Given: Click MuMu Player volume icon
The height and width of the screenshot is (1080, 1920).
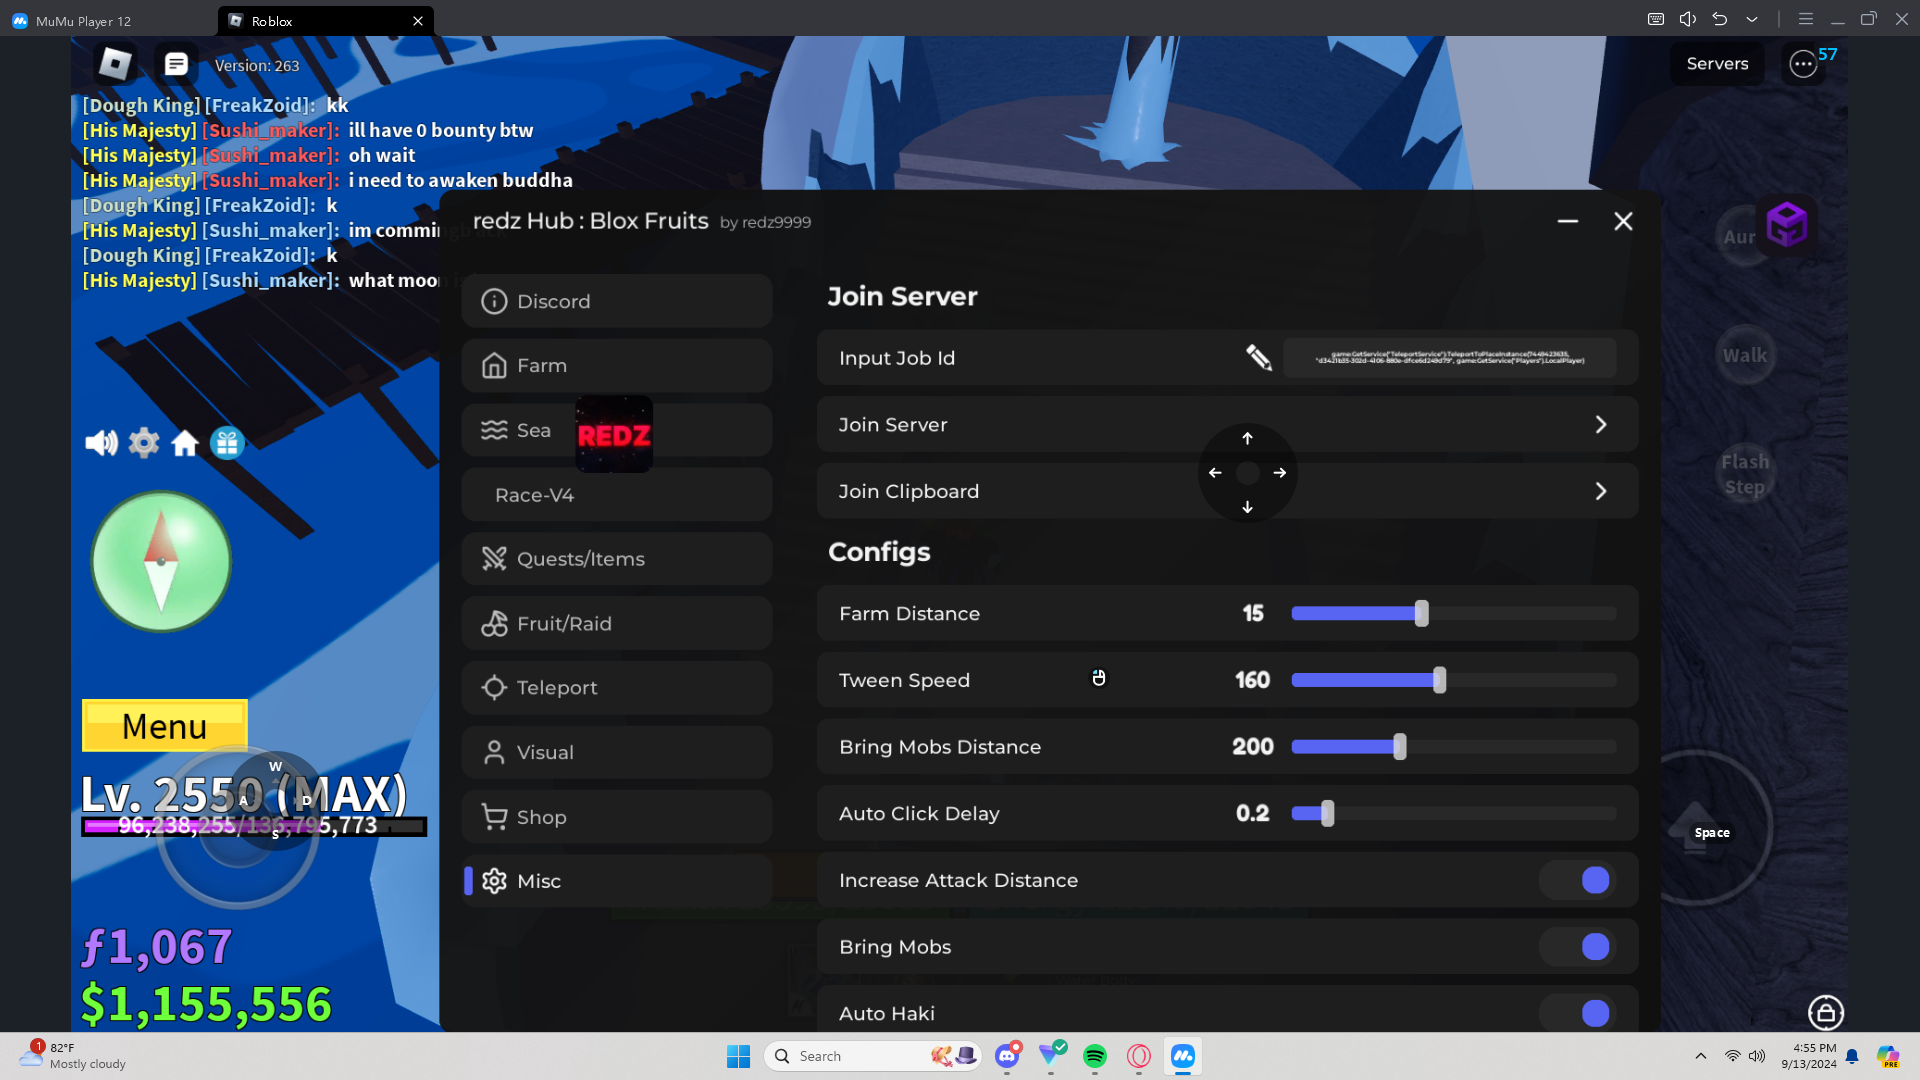Looking at the screenshot, I should pyautogui.click(x=1688, y=19).
